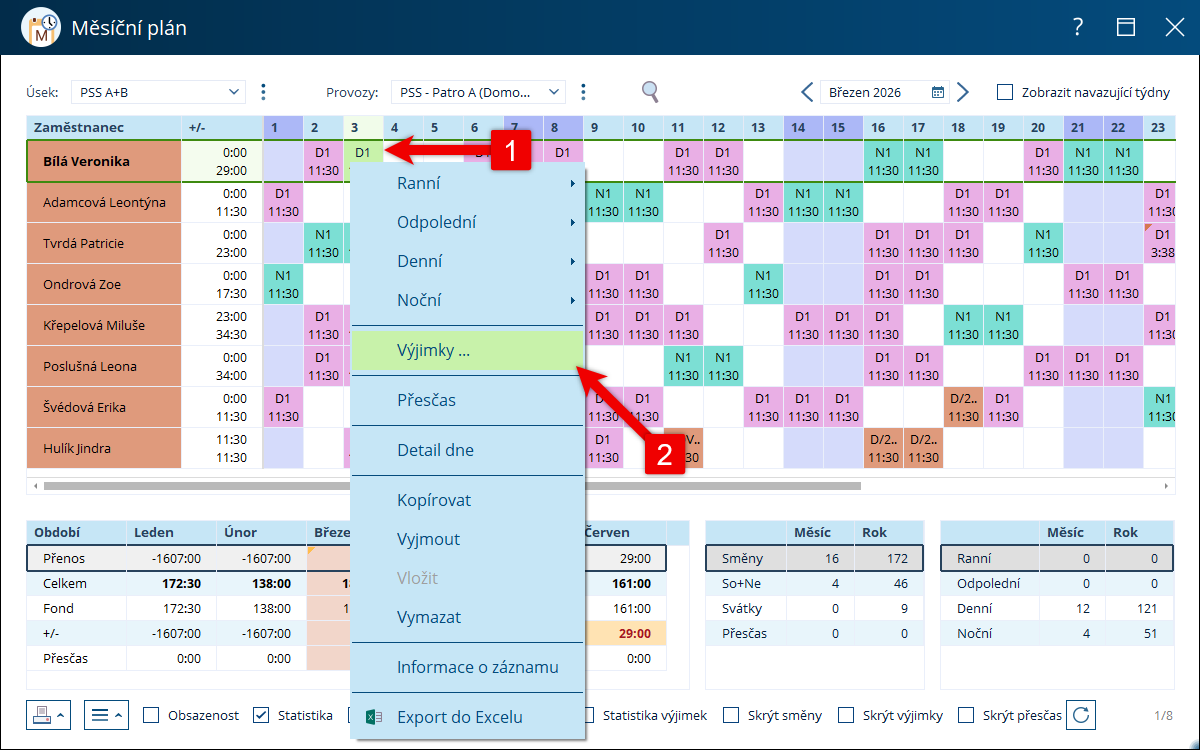The height and width of the screenshot is (750, 1200).
Task: Uncheck Statistika checkbox
Action: tap(261, 715)
